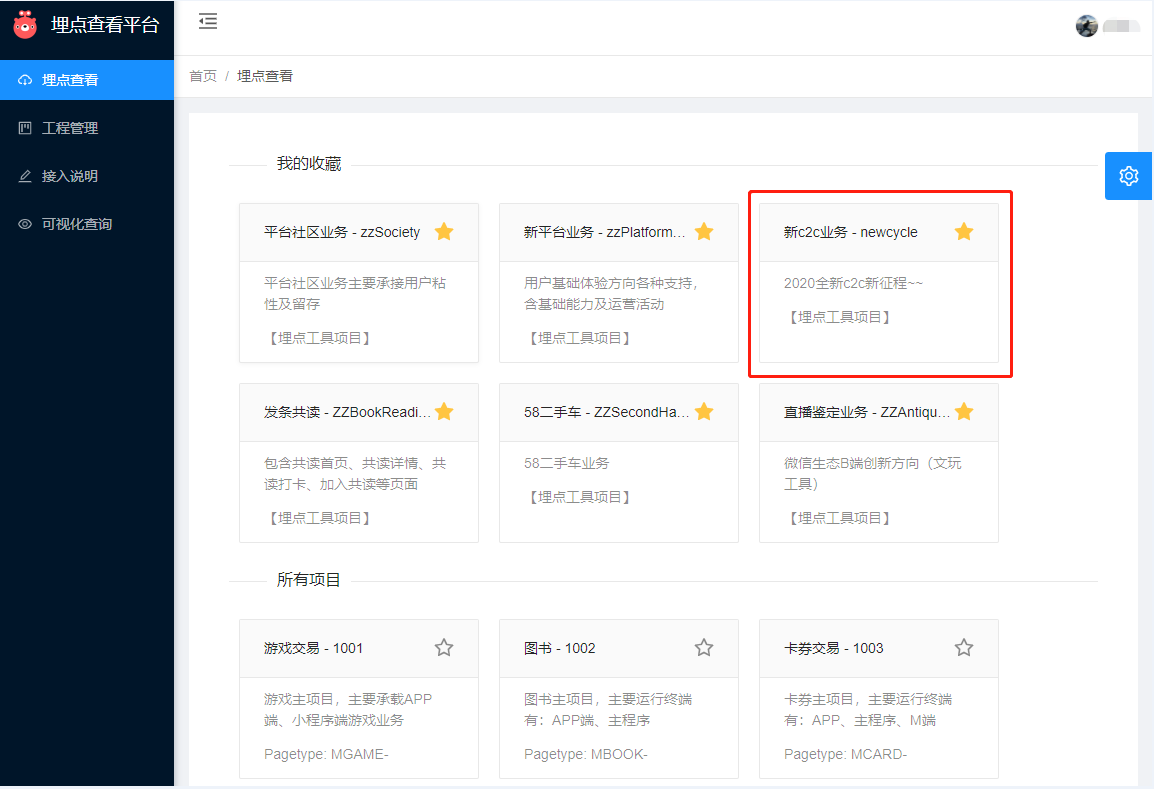Viewport: 1154px width, 789px height.
Task: Unfavorite the 平台社区业务 - zzSociety star
Action: tap(444, 232)
